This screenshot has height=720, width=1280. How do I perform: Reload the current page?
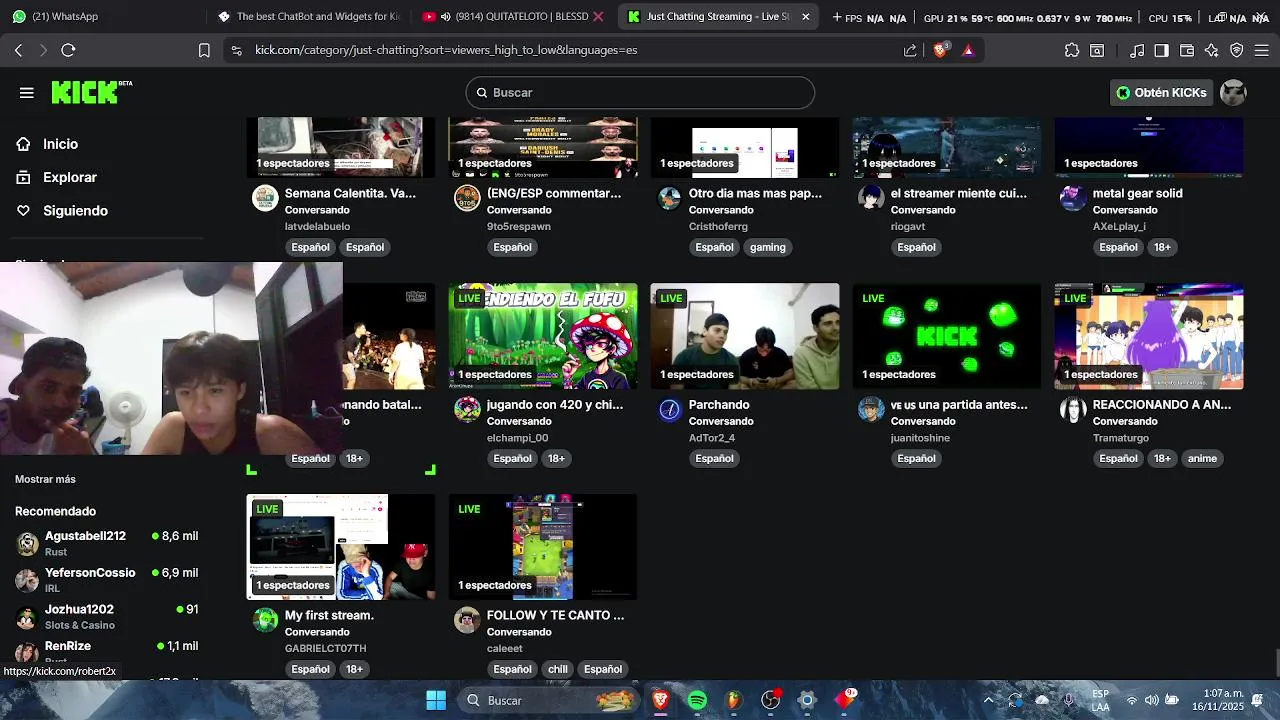pyautogui.click(x=68, y=50)
